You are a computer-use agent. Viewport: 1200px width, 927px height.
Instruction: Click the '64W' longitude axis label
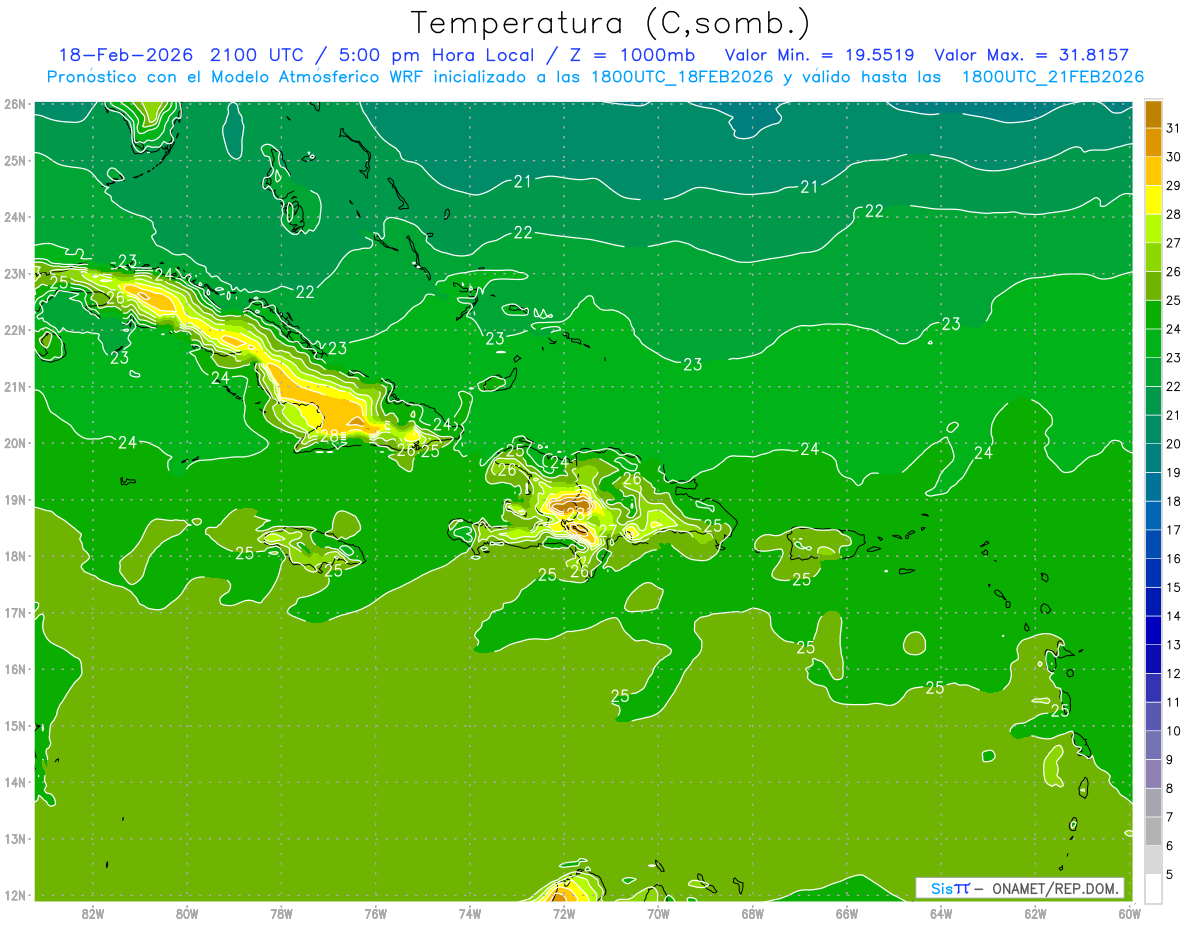click(941, 913)
